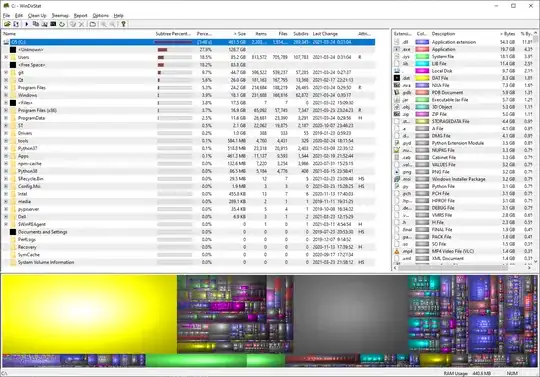Click the Delete to Recycle Bin icon
The width and height of the screenshot is (540, 377).
coord(73,24)
